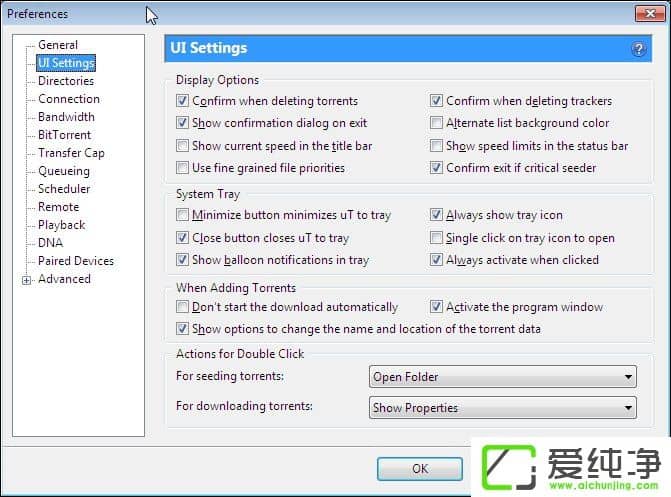671x497 pixels.
Task: Close the Preferences window
Action: 650,13
